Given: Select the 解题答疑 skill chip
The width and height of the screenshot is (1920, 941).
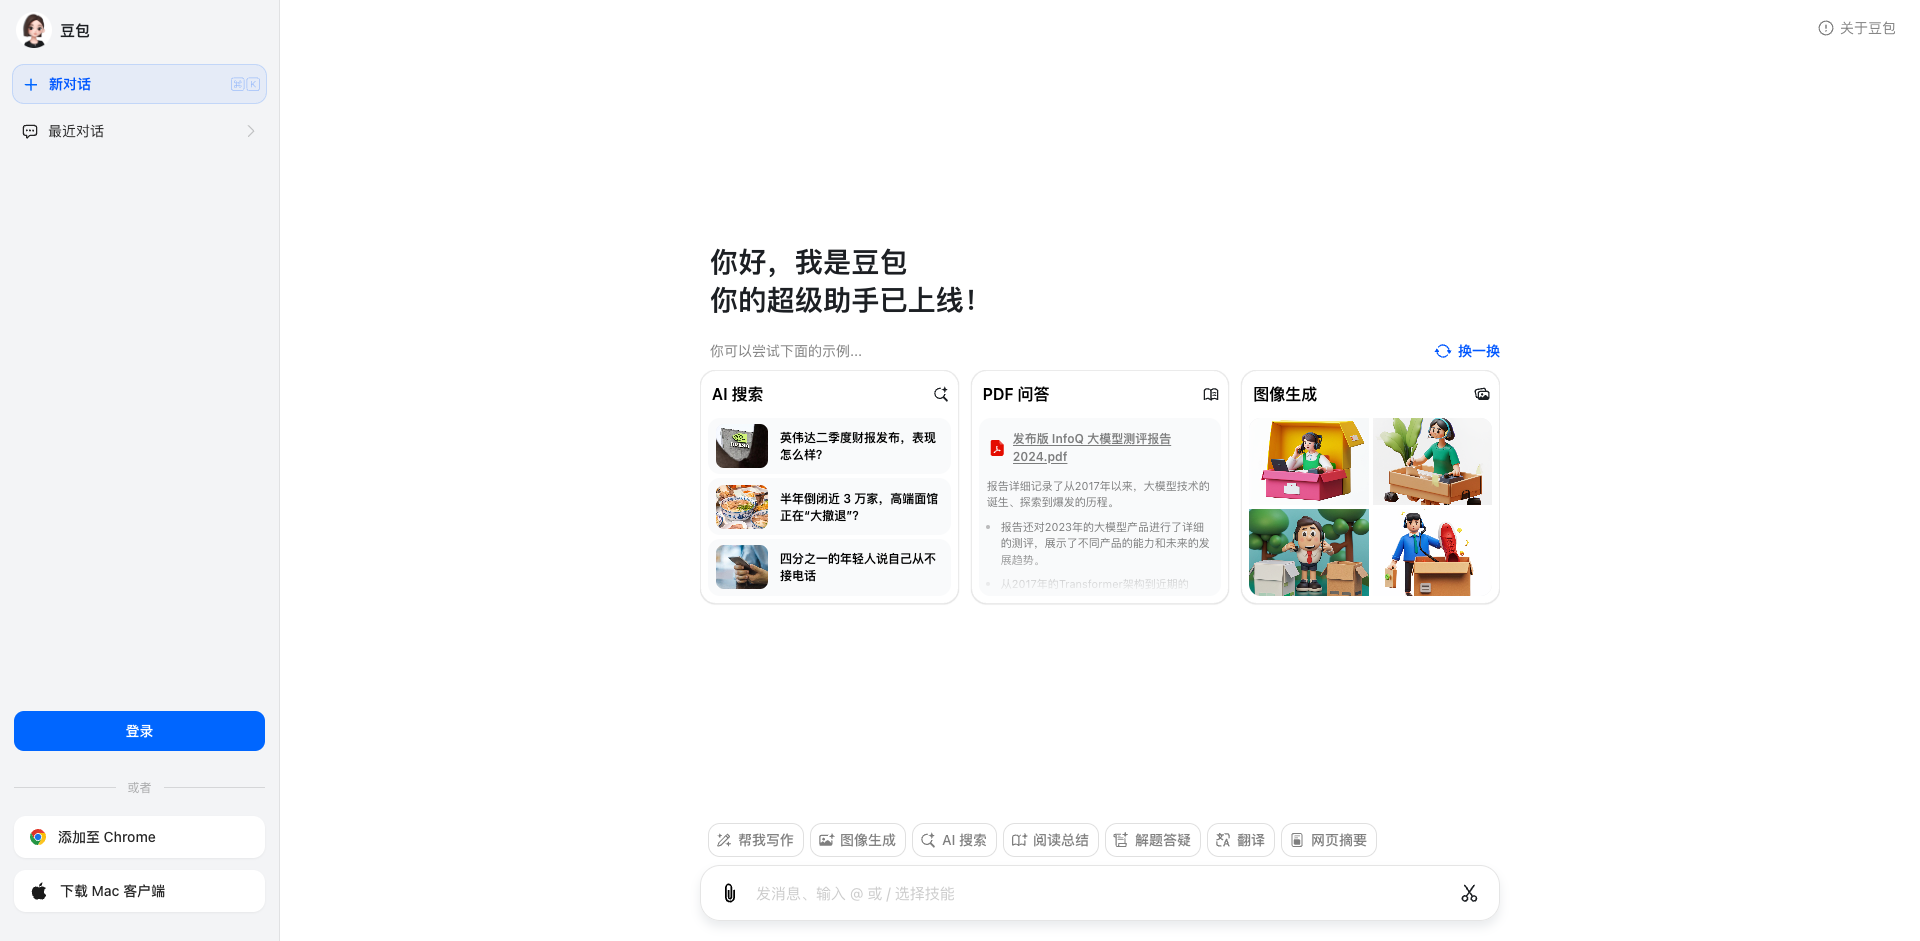Looking at the screenshot, I should tap(1153, 840).
